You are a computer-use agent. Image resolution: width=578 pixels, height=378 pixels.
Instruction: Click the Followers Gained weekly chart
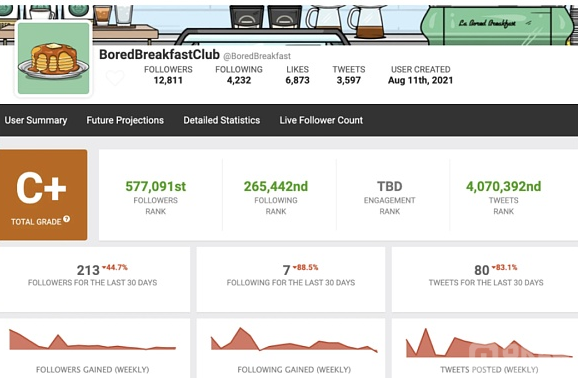(x=93, y=339)
